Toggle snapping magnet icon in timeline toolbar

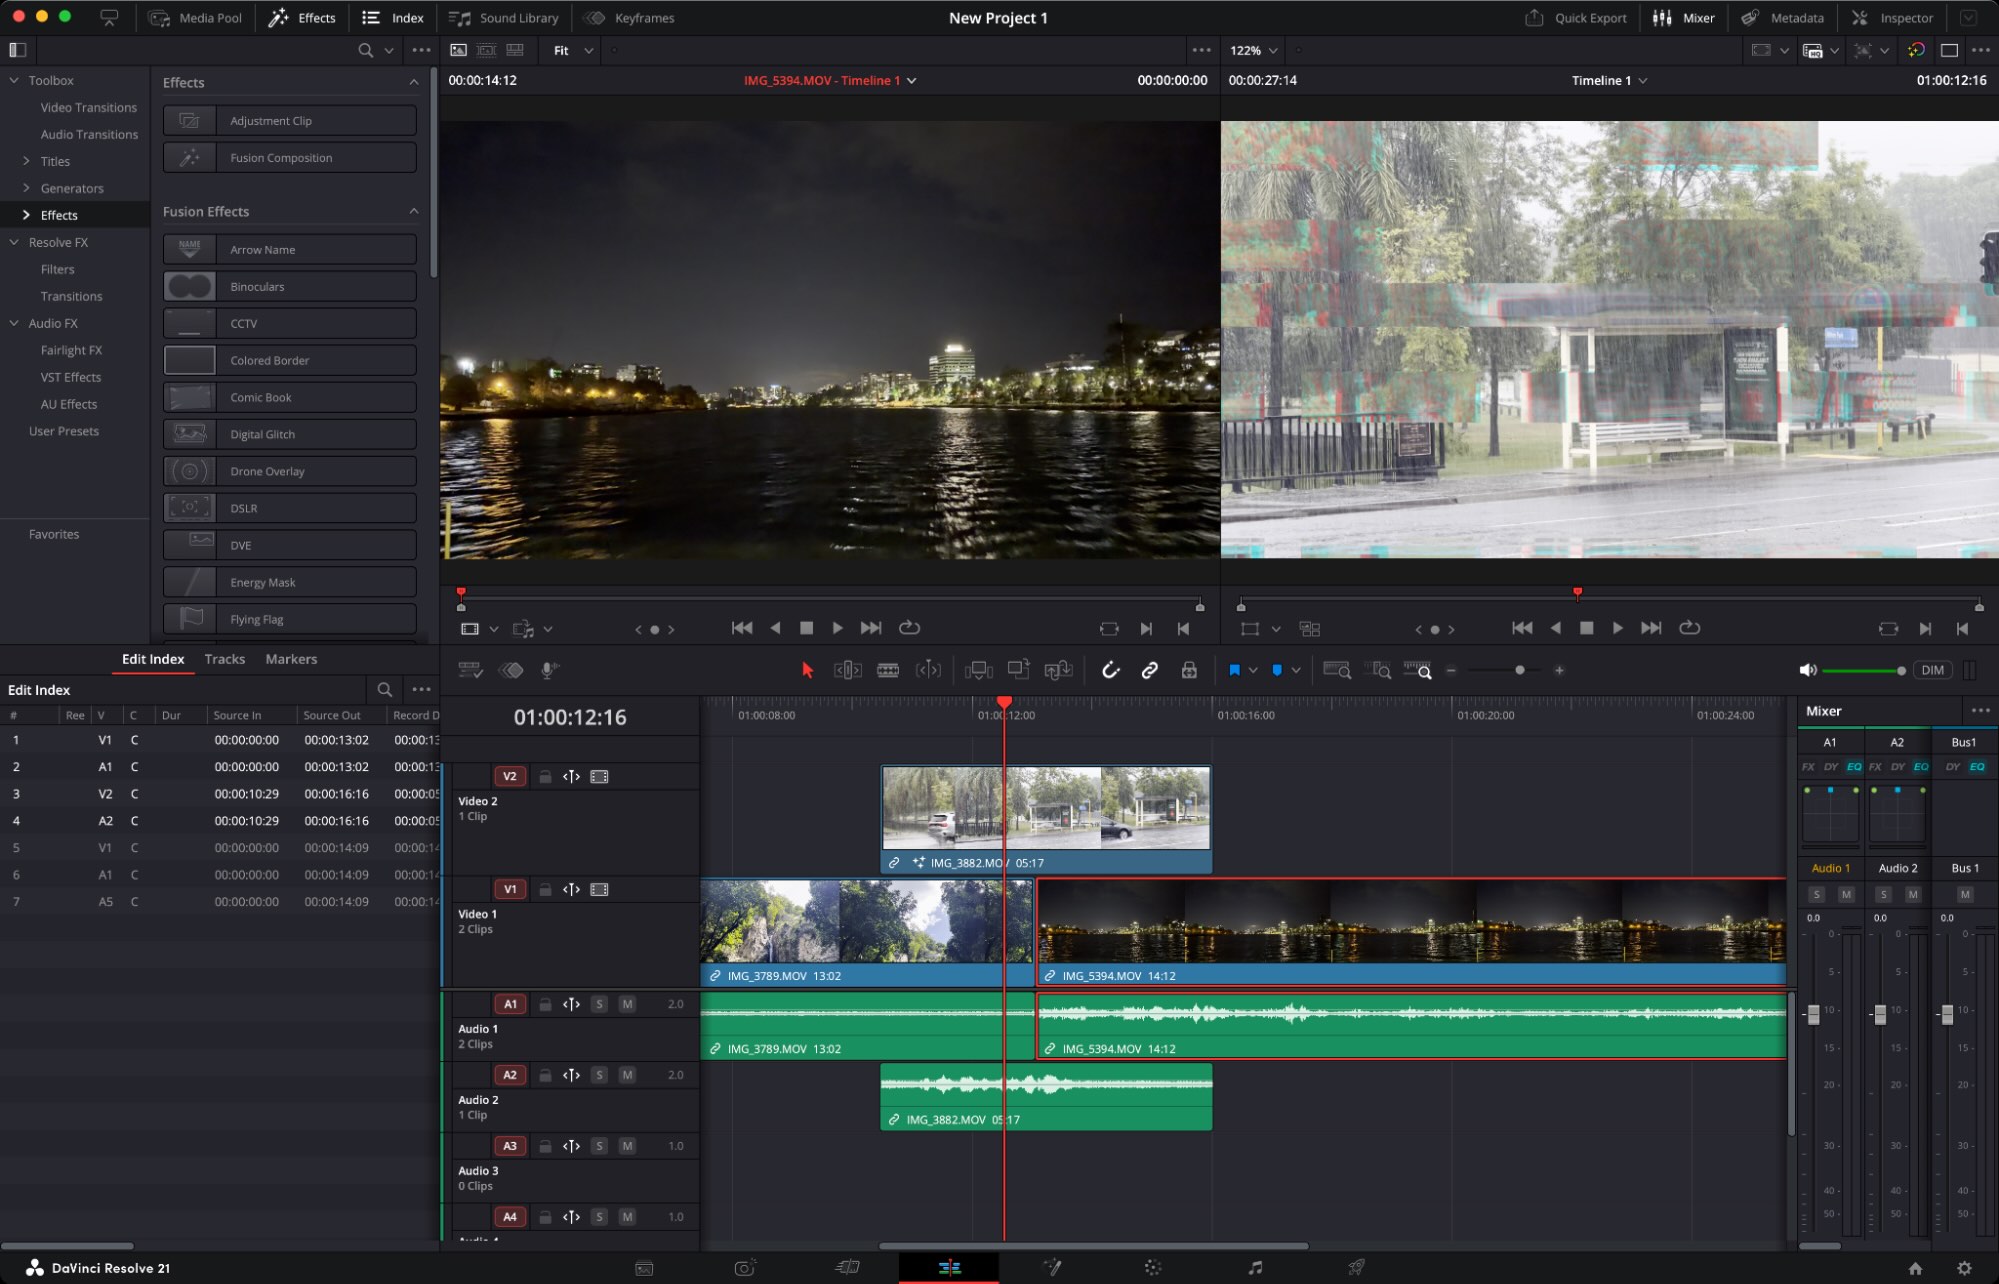(x=1110, y=670)
